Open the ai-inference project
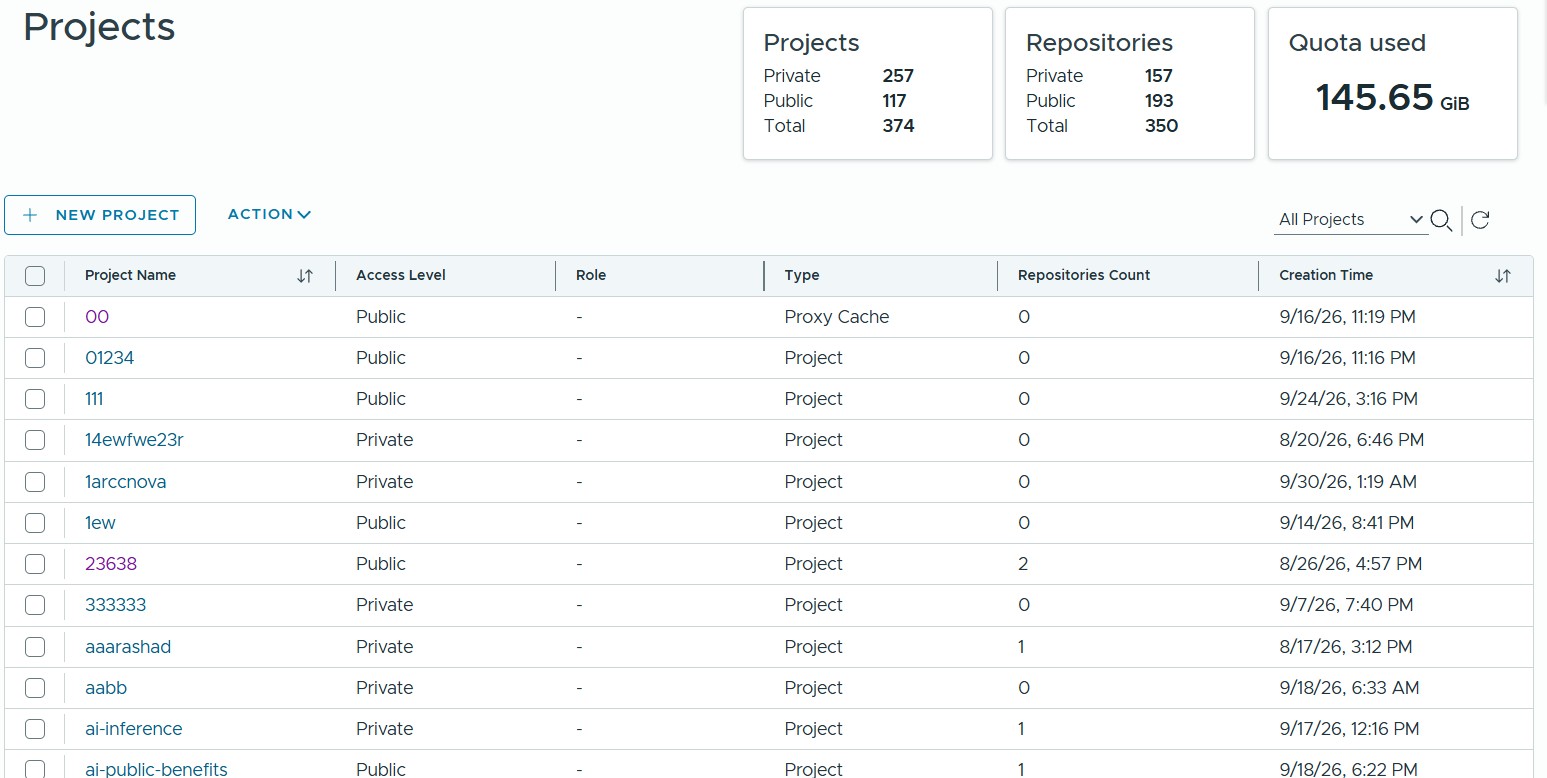 pyautogui.click(x=134, y=729)
